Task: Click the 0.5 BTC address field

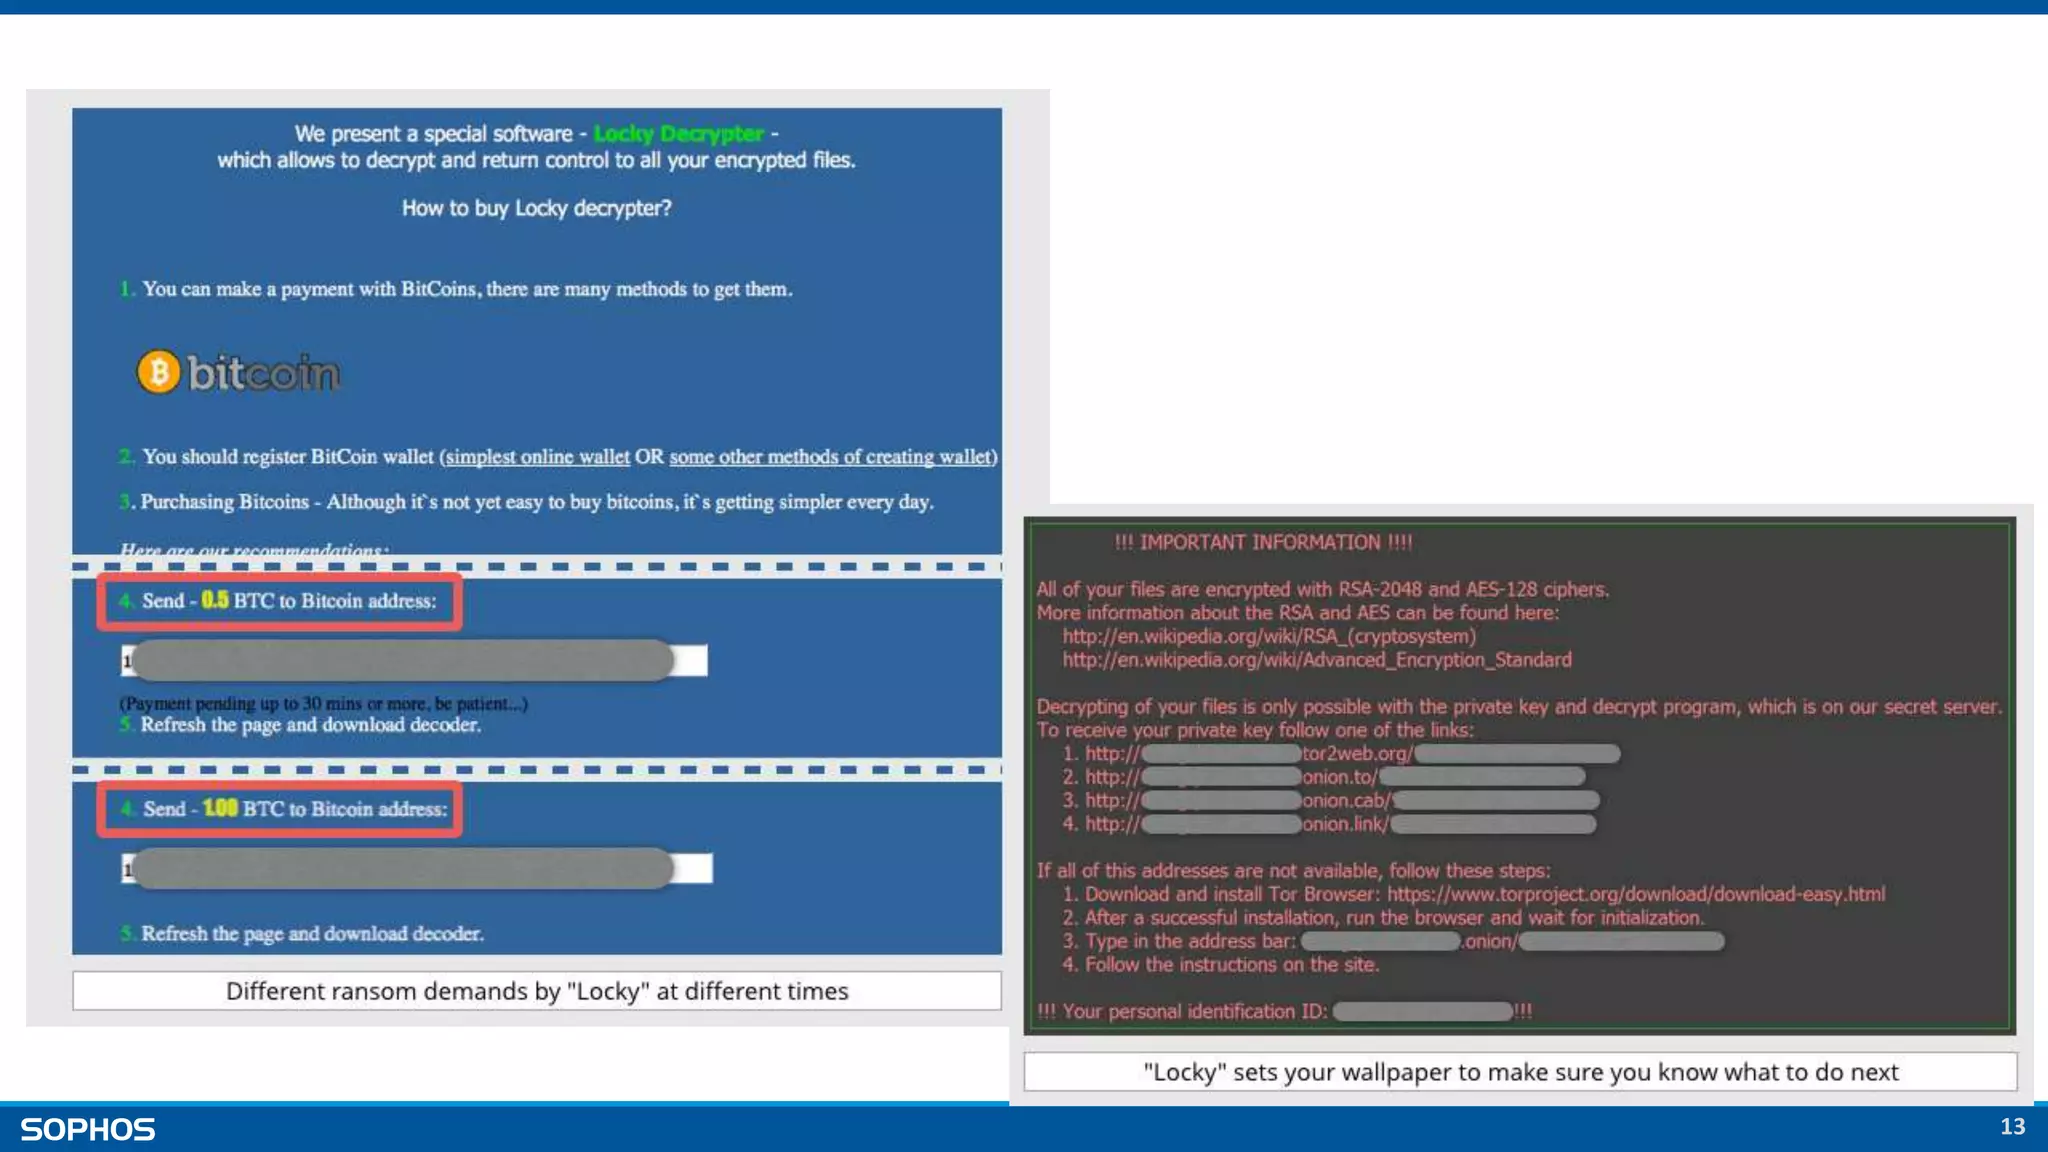Action: pyautogui.click(x=414, y=661)
